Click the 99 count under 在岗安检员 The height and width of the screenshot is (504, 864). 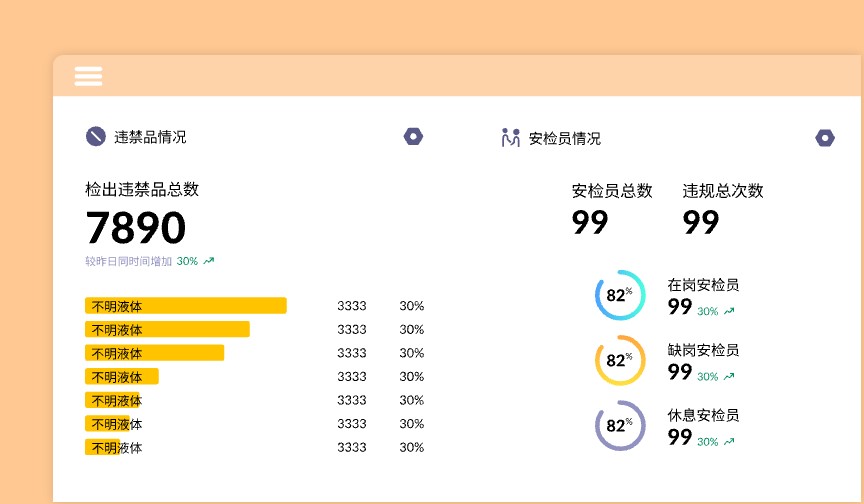tap(680, 306)
